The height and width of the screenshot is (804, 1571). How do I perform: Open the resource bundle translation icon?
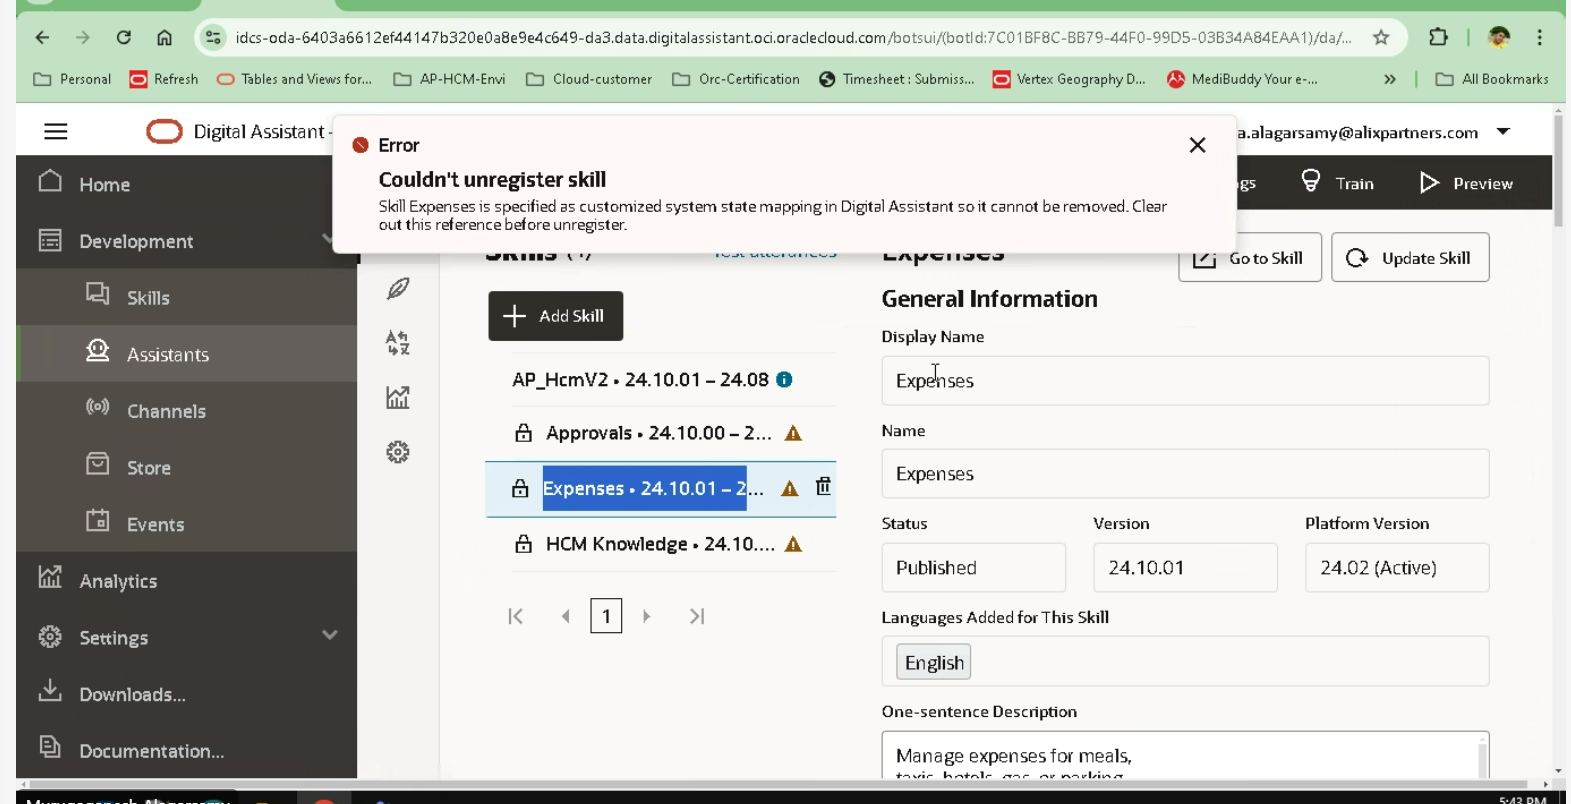(x=398, y=343)
